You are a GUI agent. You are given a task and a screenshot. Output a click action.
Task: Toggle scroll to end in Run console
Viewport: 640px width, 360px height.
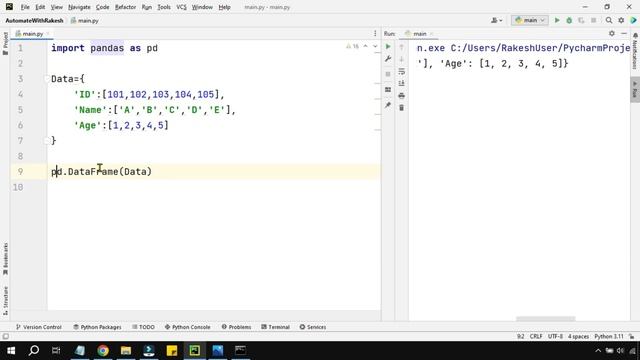click(x=402, y=83)
